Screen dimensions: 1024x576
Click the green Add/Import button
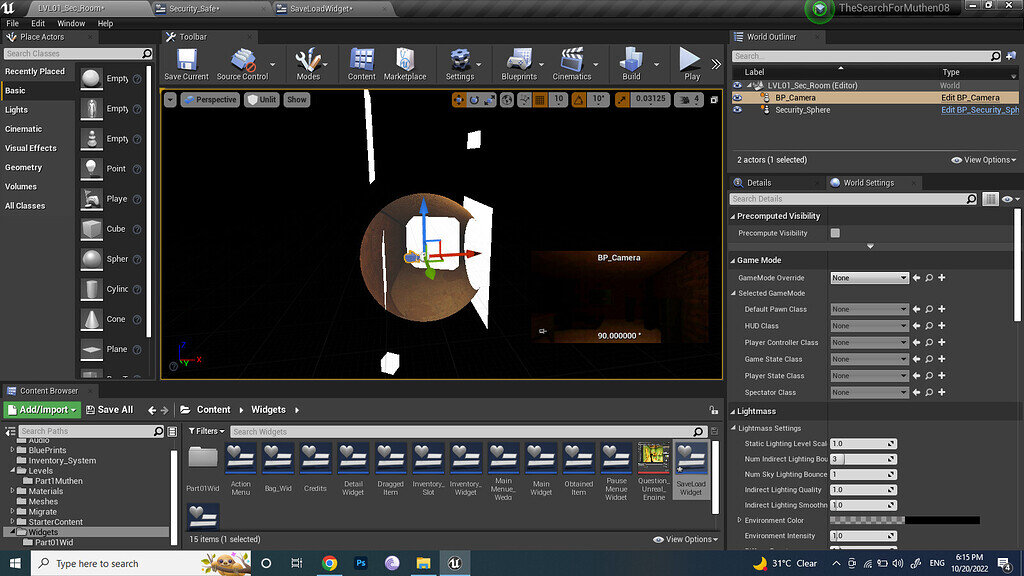42,409
